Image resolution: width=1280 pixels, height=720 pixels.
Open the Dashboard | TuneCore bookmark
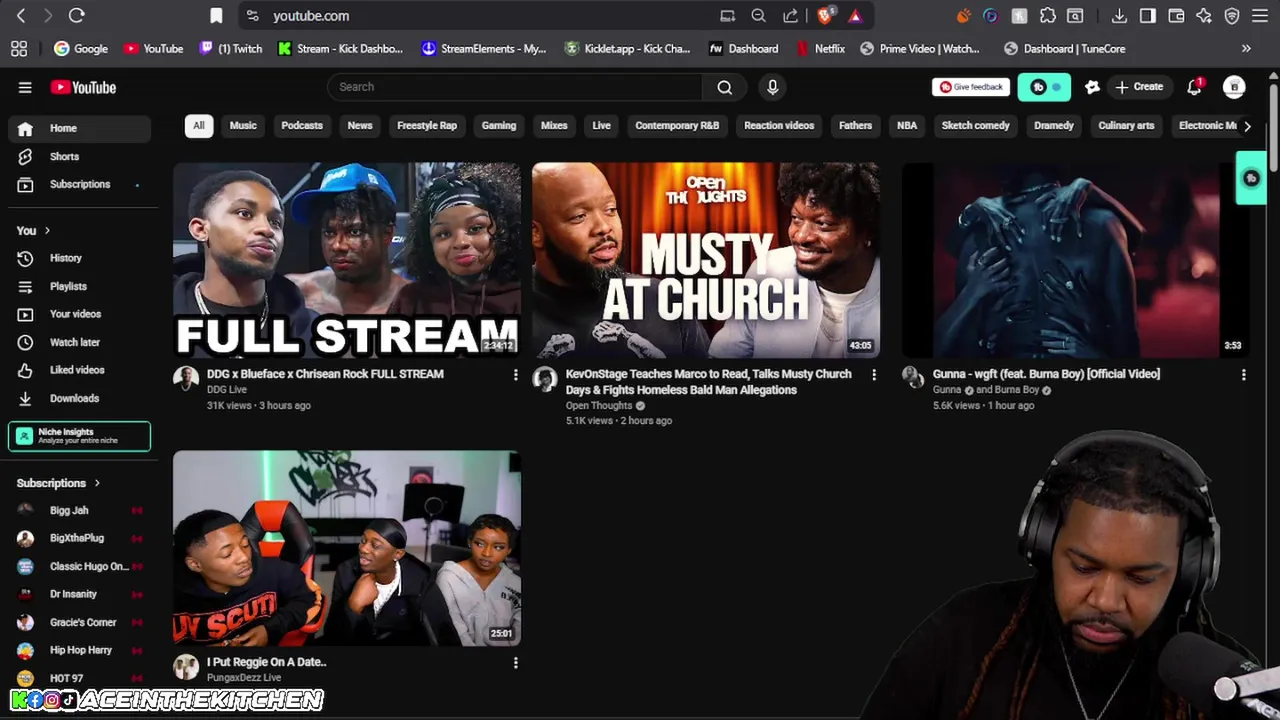[x=1065, y=48]
